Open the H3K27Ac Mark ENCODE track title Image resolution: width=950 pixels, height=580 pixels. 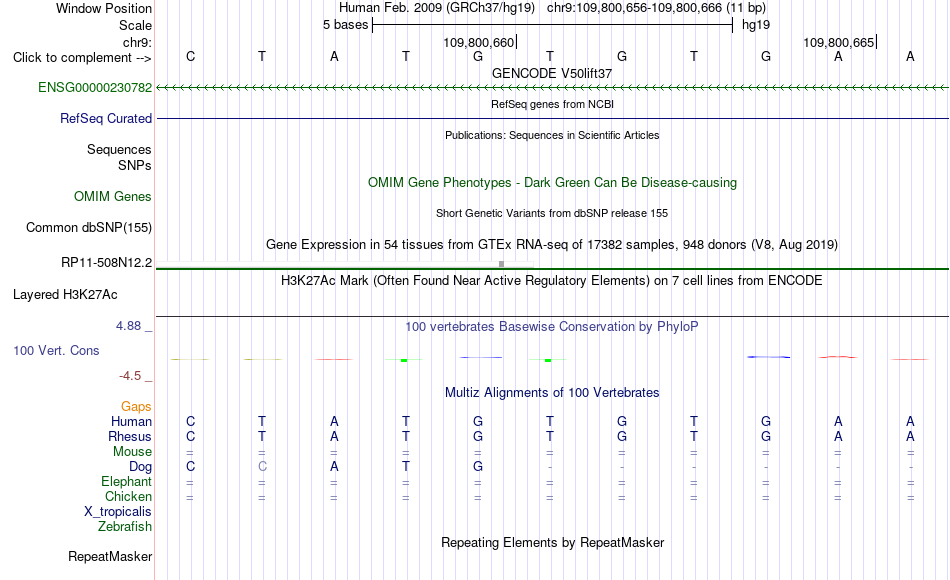pyautogui.click(x=552, y=281)
